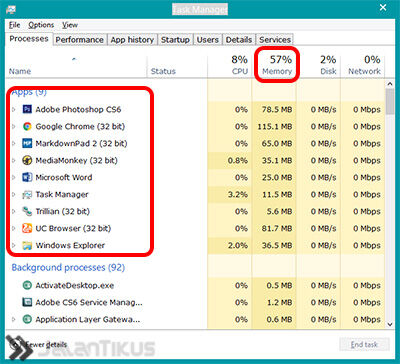Expand the Microsoft Word row
This screenshot has height=364, width=400.
tap(14, 177)
